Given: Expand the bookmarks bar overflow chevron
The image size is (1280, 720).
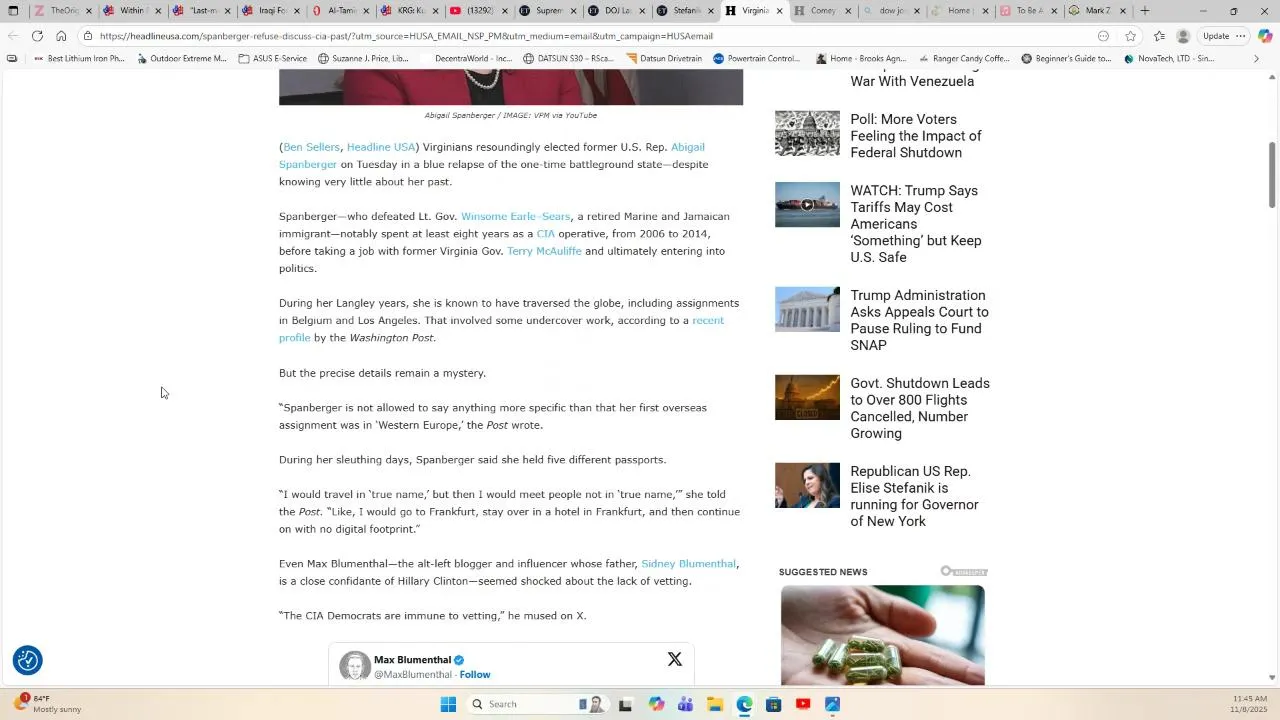Looking at the screenshot, I should pos(1257,59).
